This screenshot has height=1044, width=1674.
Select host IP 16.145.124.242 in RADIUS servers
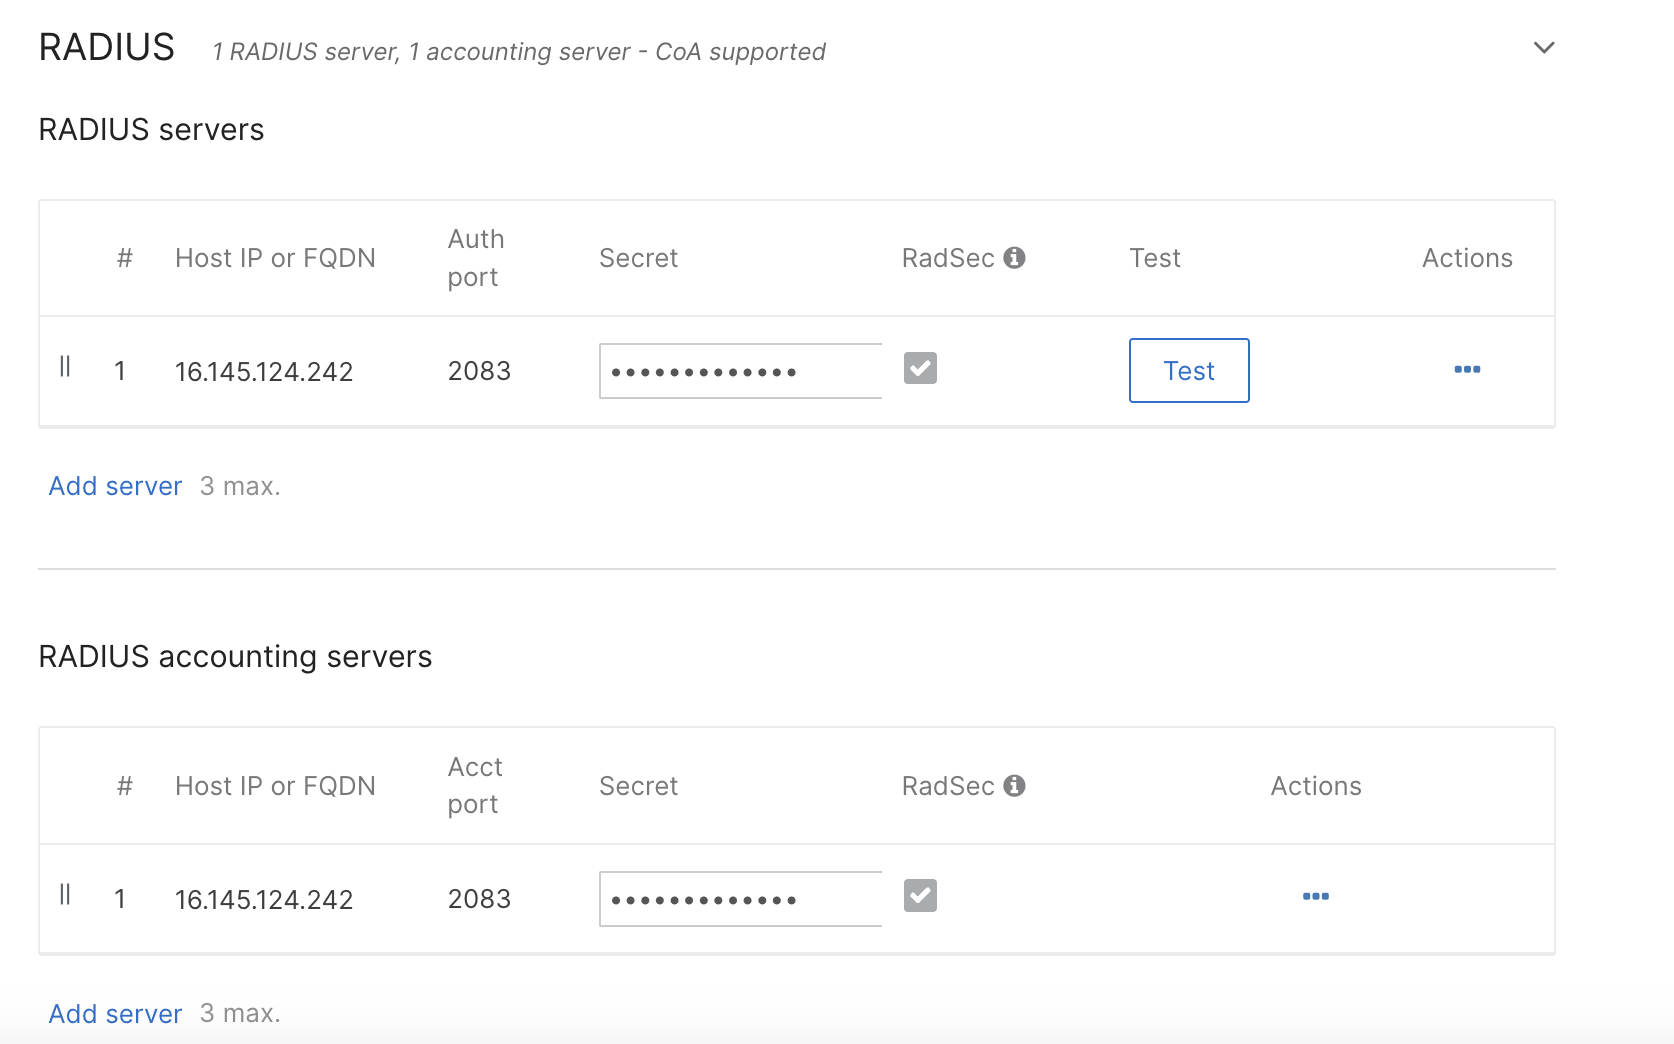click(264, 372)
